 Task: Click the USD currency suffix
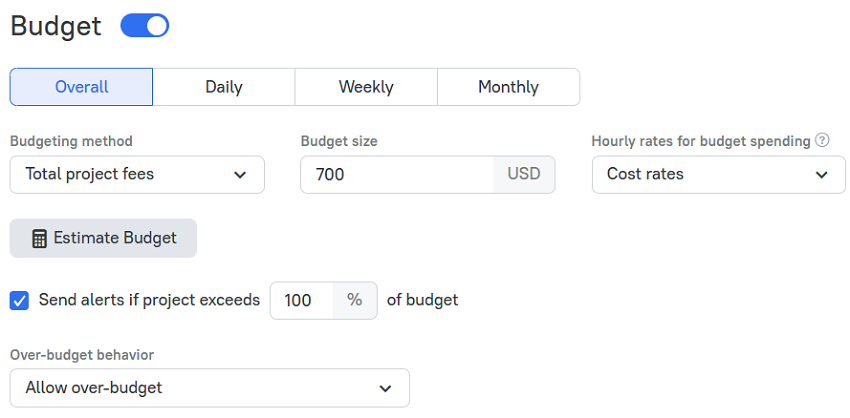tap(524, 175)
